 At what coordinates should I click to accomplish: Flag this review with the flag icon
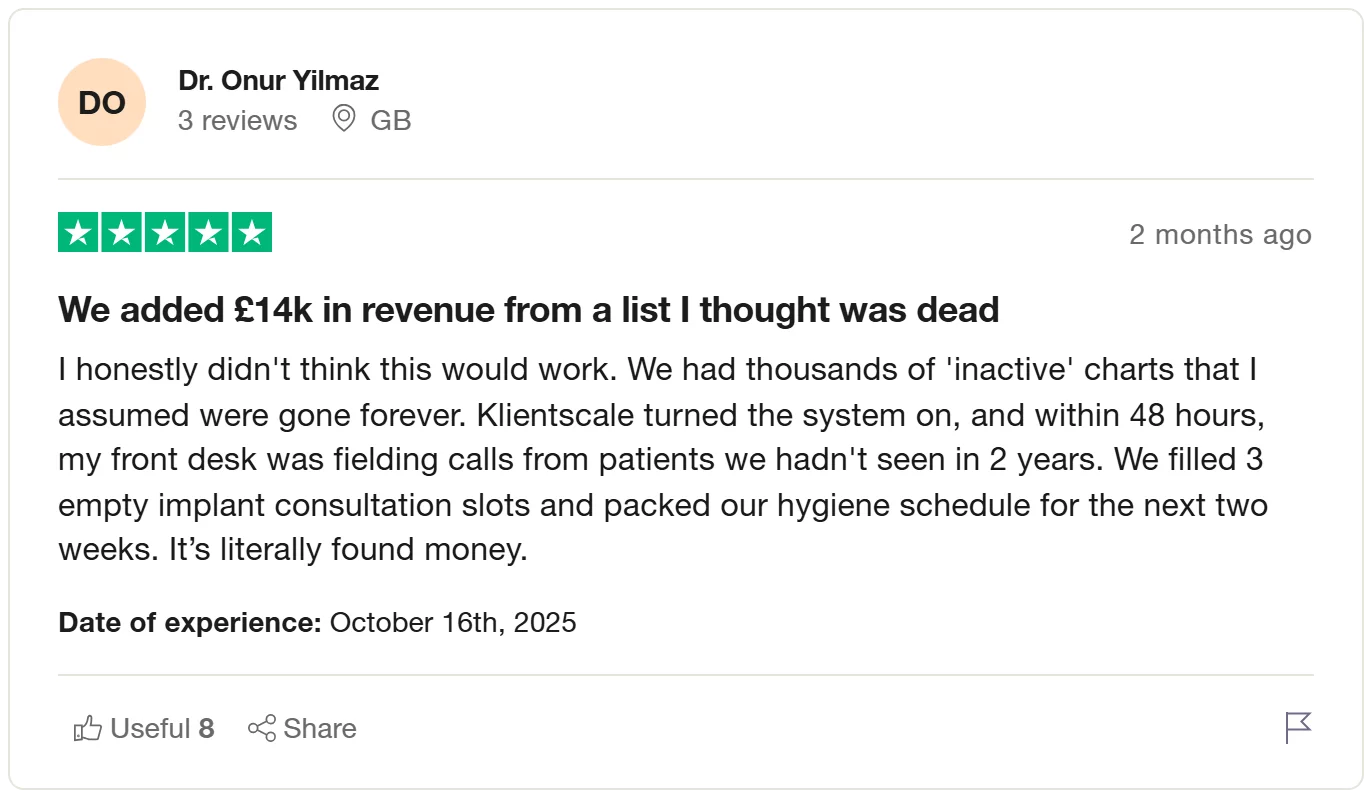[1297, 728]
